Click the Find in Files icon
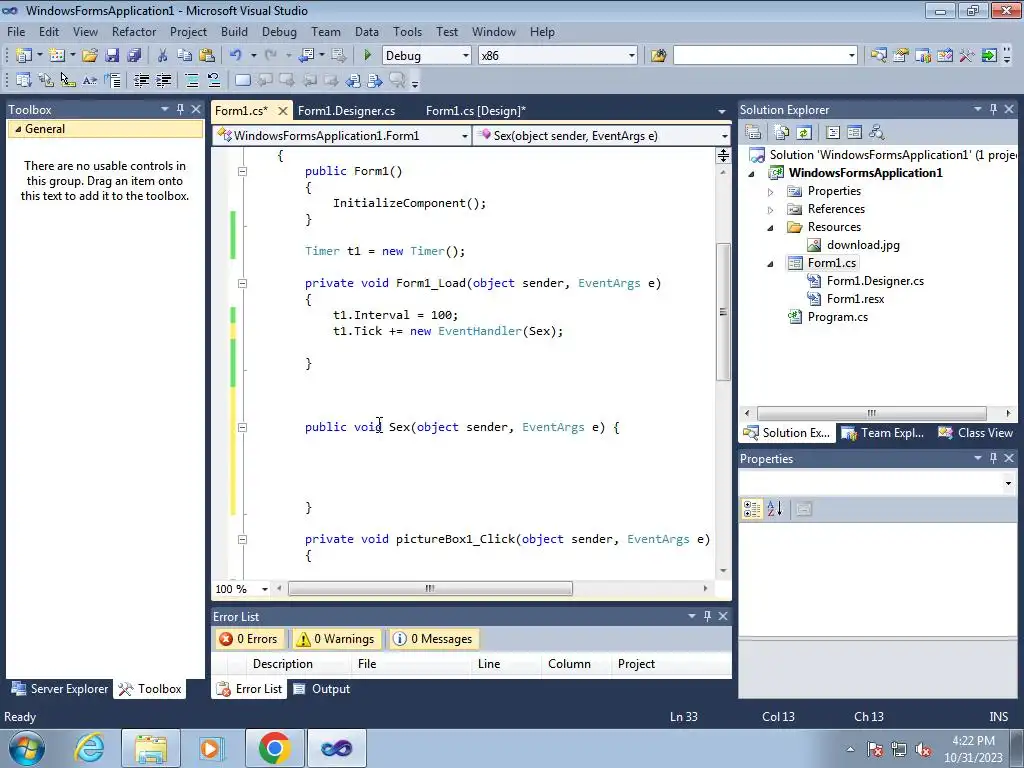The height and width of the screenshot is (768, 1024). click(658, 56)
